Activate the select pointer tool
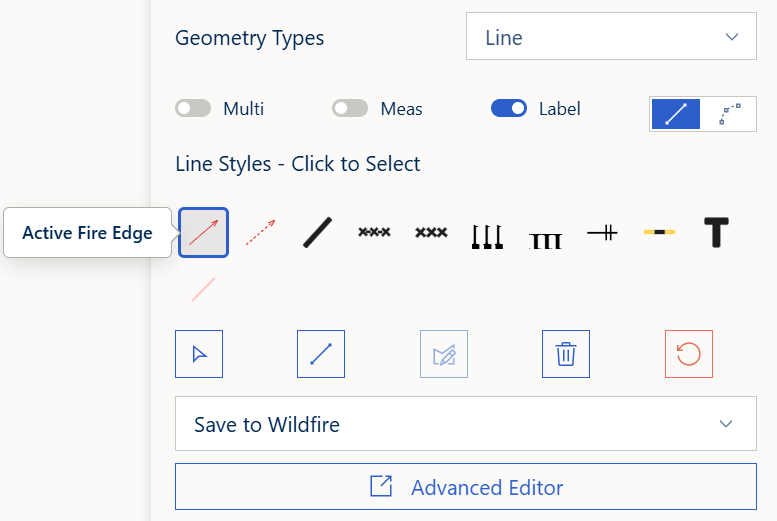The image size is (777, 521). [x=199, y=354]
